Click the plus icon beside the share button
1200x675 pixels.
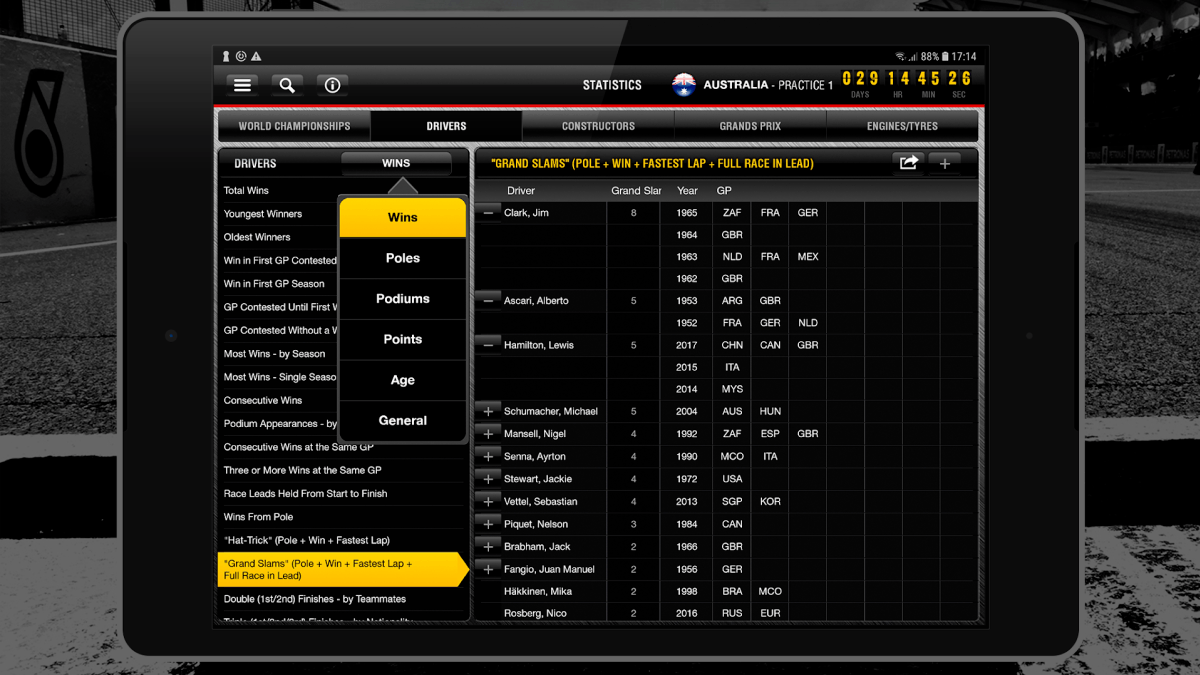(944, 162)
